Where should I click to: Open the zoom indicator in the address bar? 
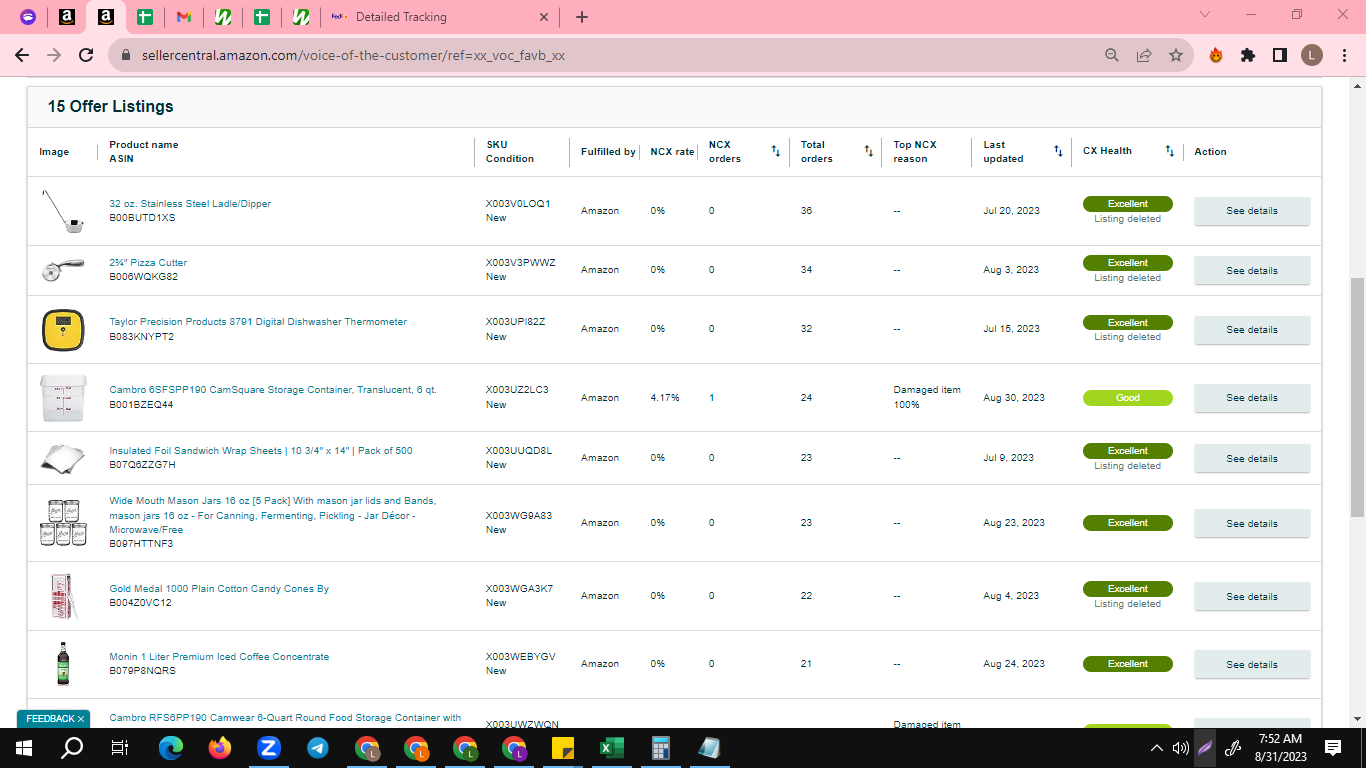pos(1111,55)
